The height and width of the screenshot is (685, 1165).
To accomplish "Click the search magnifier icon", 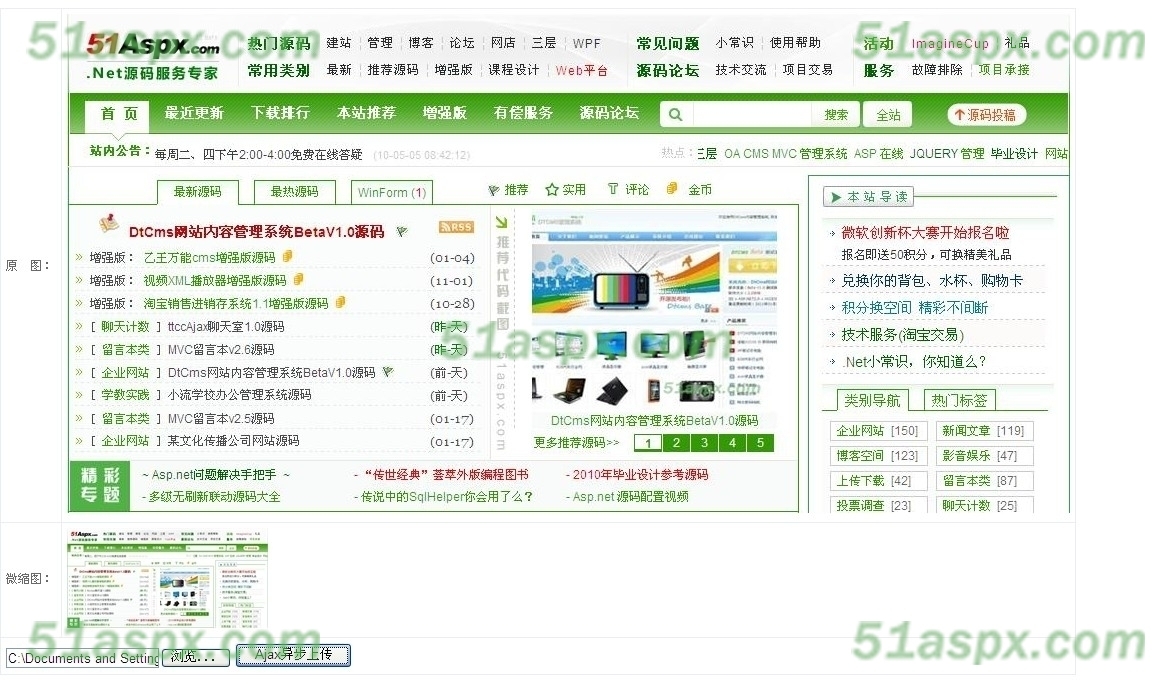I will pyautogui.click(x=675, y=114).
